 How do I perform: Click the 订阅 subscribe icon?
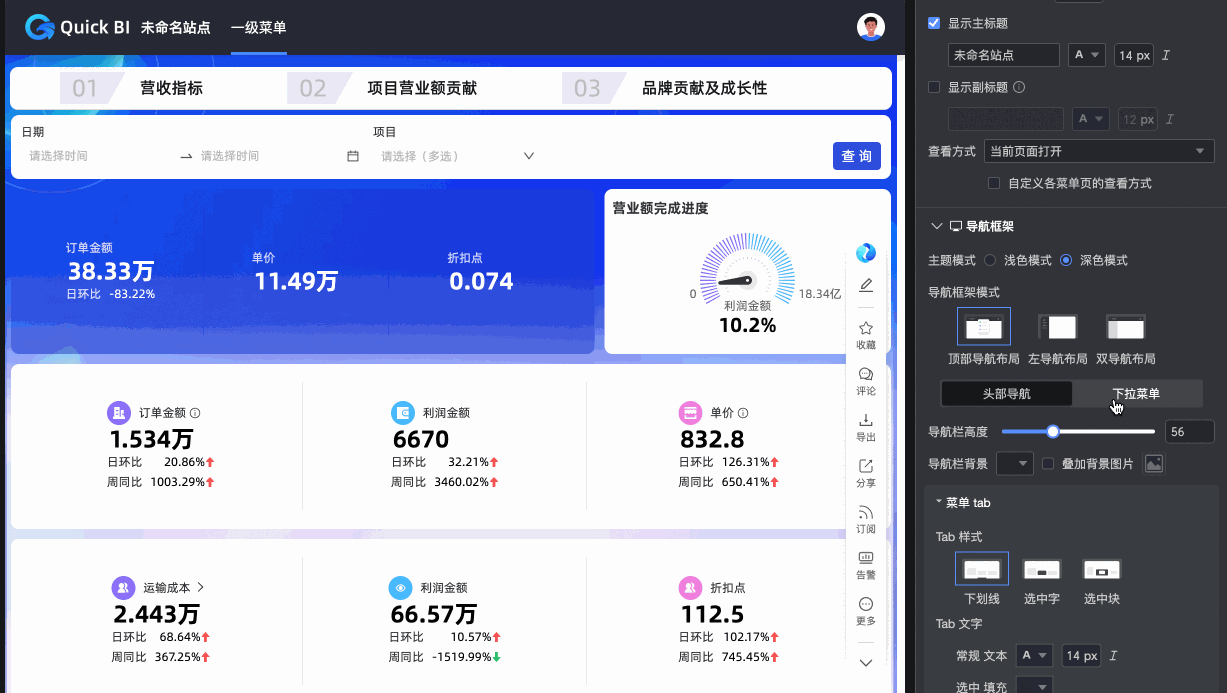pyautogui.click(x=866, y=512)
